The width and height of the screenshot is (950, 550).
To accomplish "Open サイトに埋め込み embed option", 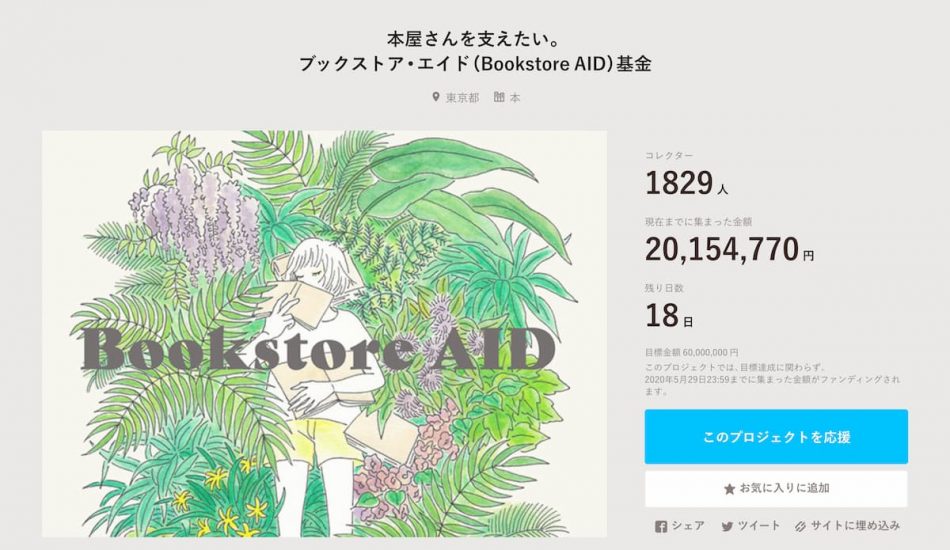I will tap(855, 526).
